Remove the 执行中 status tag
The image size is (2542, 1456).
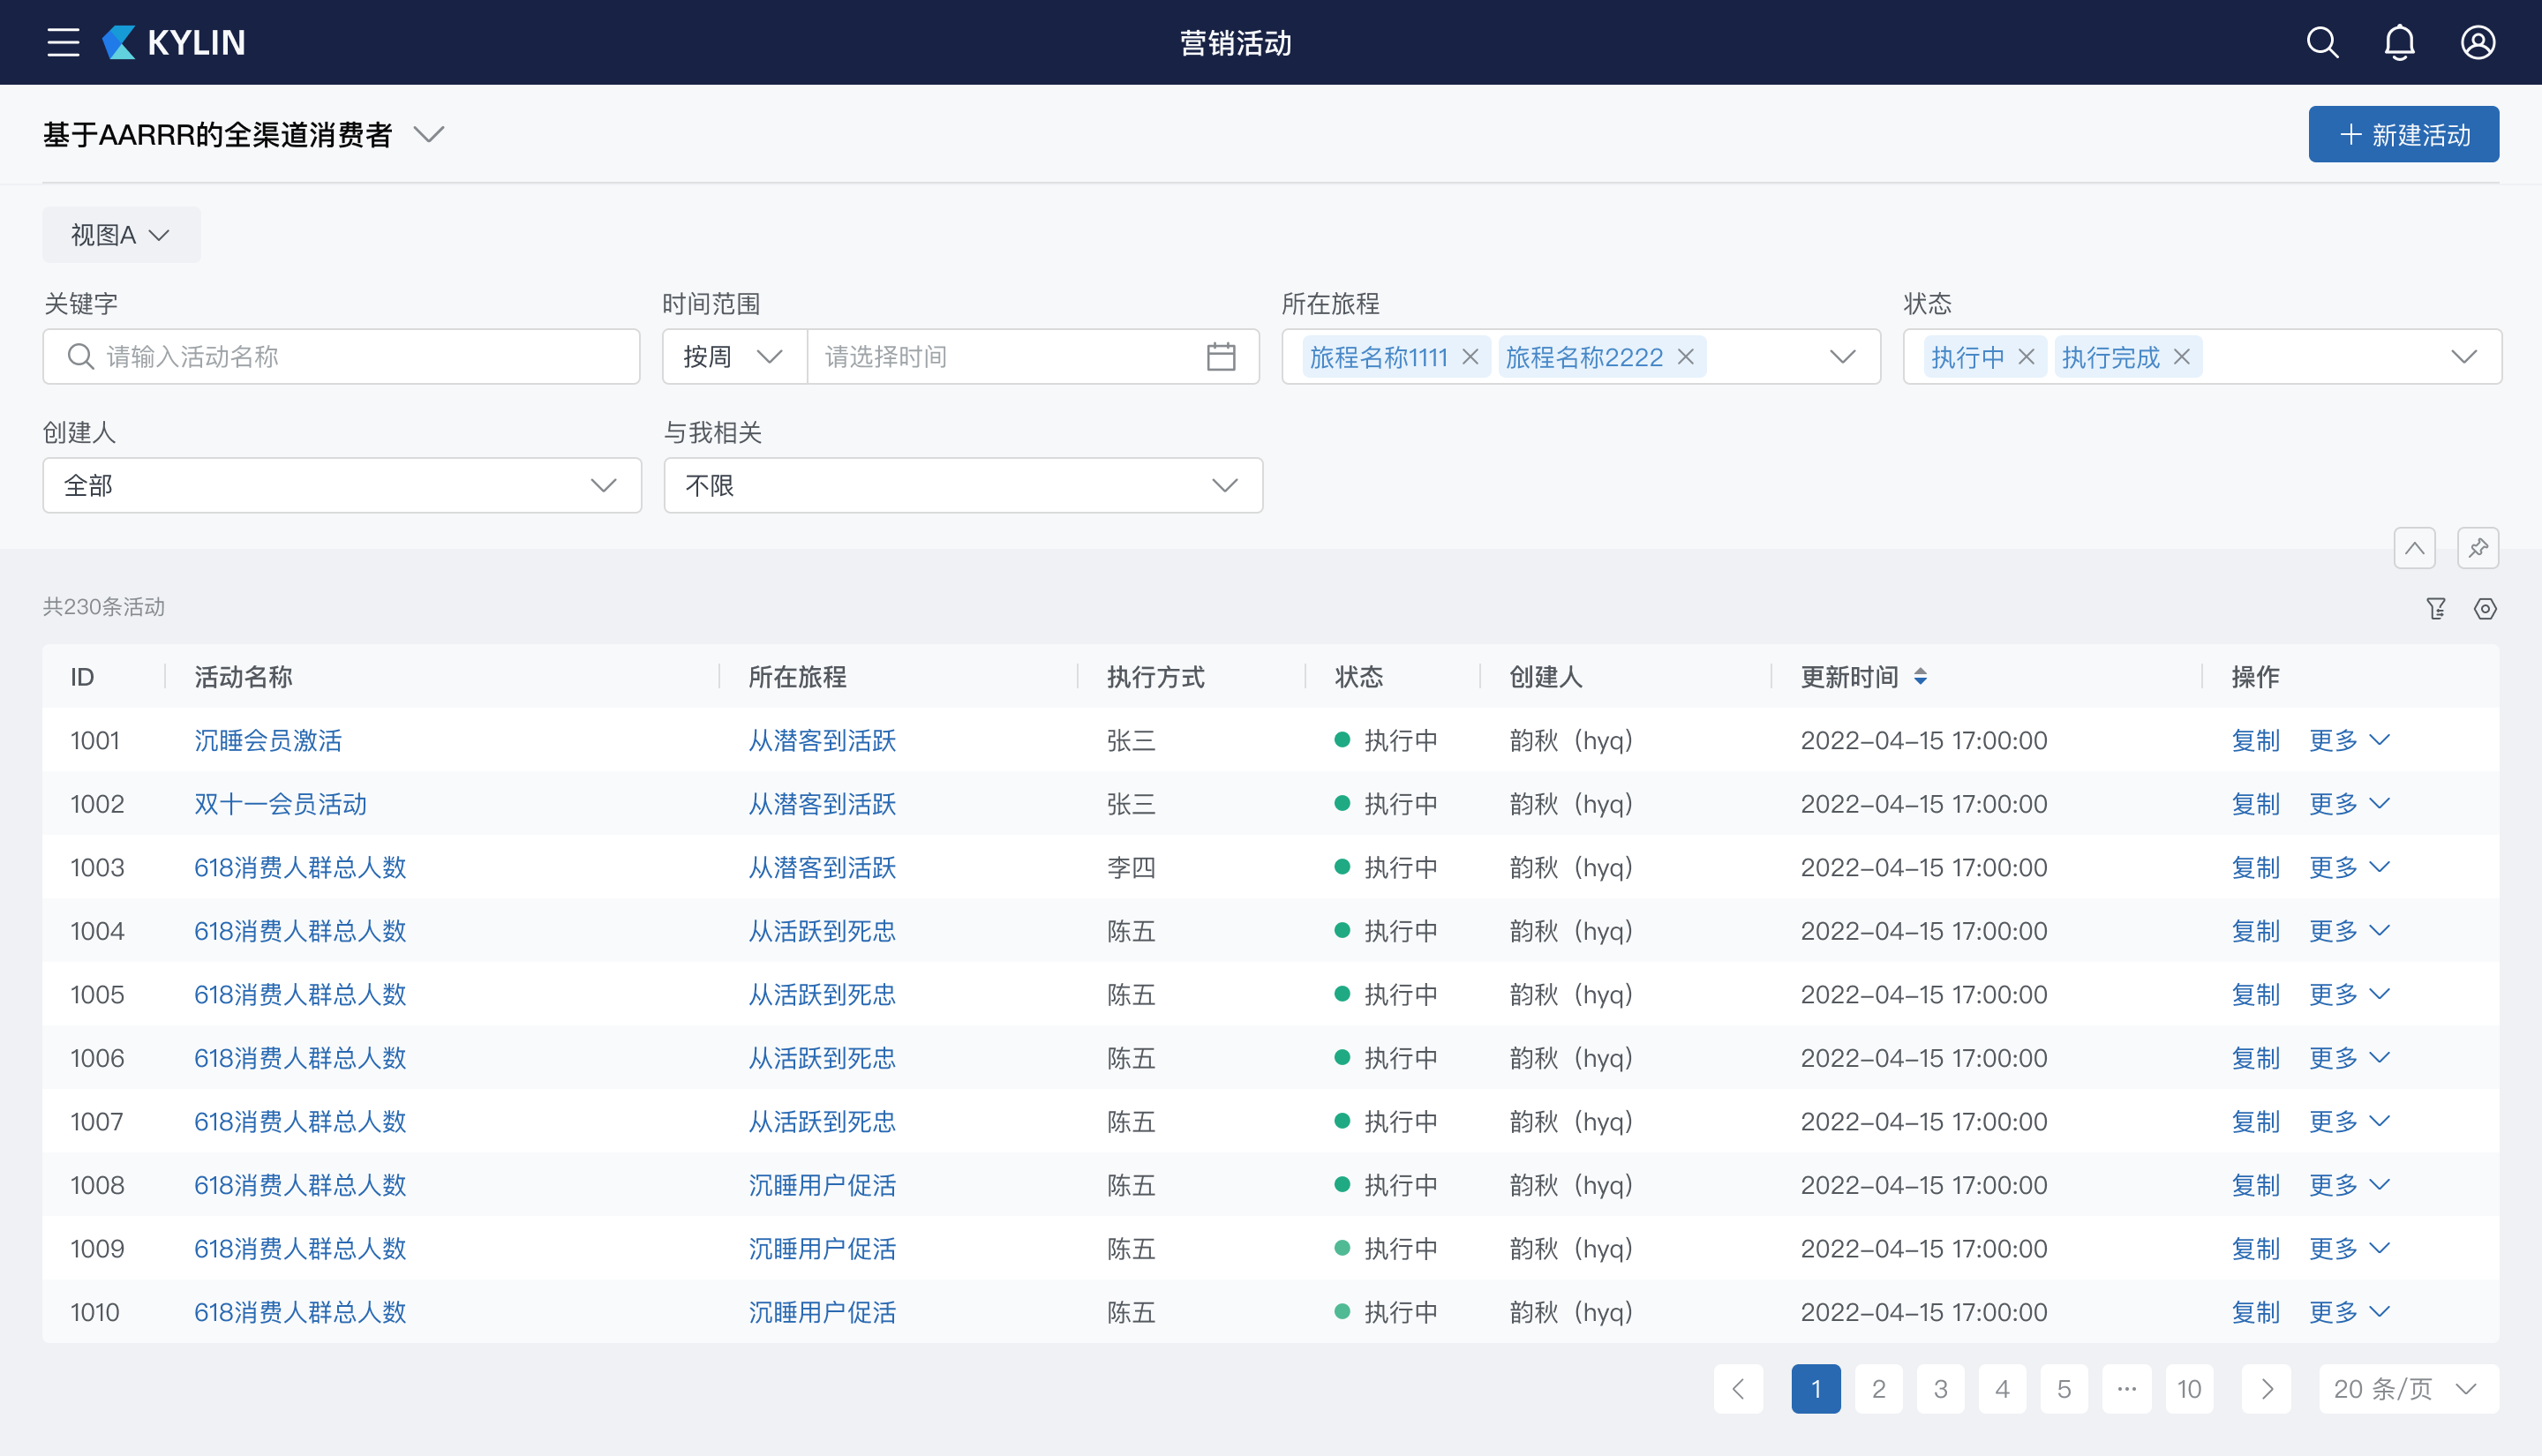coord(2026,356)
